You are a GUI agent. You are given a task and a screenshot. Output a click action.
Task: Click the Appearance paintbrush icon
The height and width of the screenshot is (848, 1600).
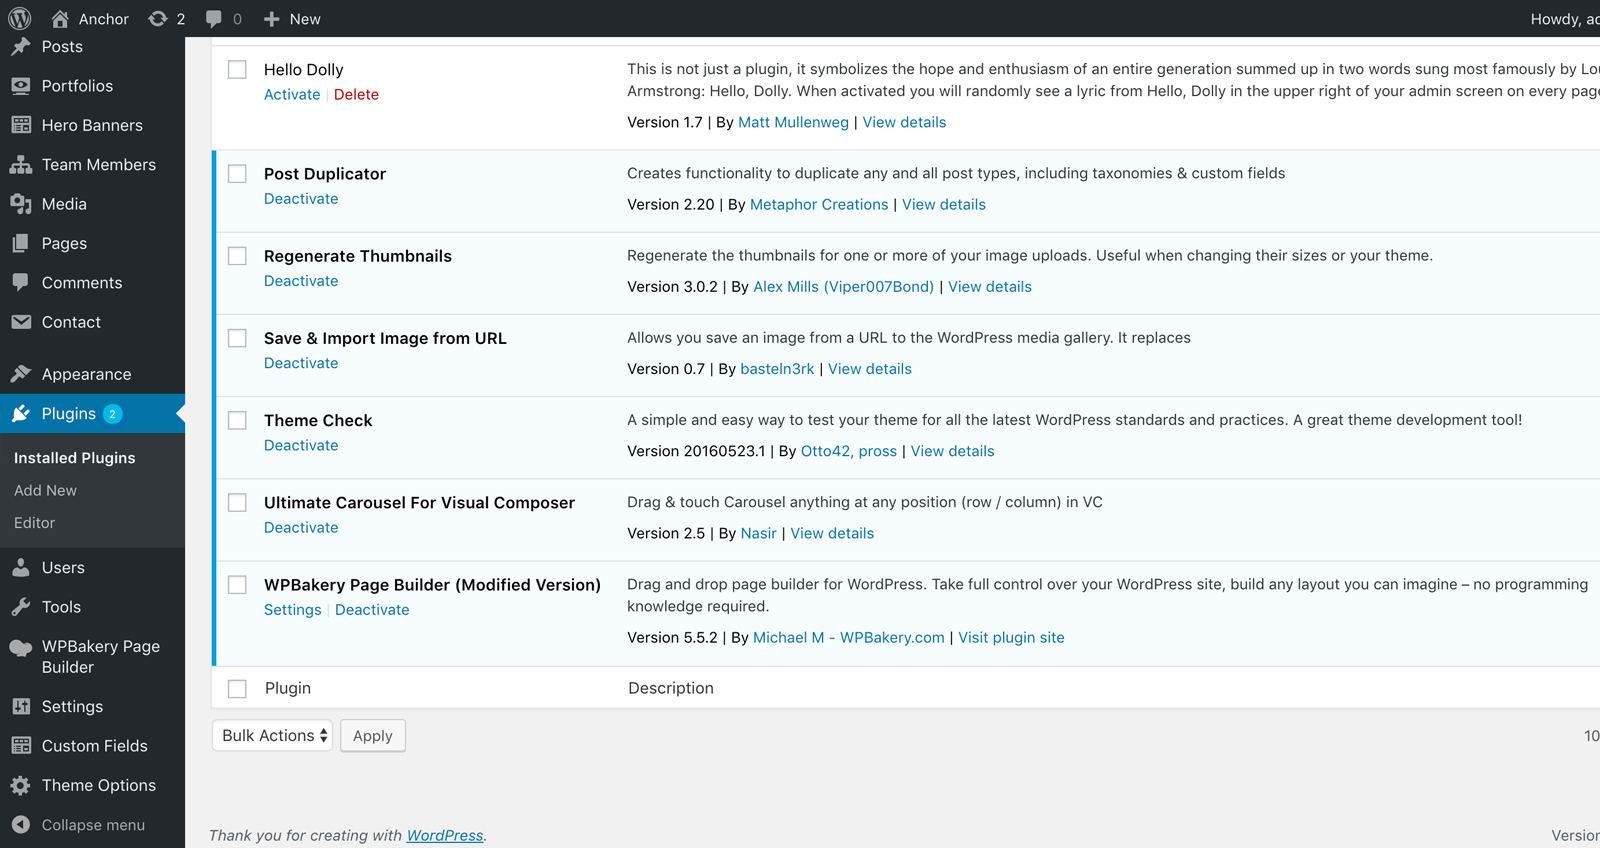[21, 374]
